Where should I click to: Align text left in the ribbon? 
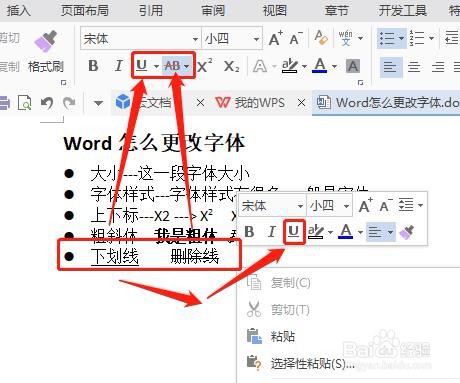pos(390,67)
